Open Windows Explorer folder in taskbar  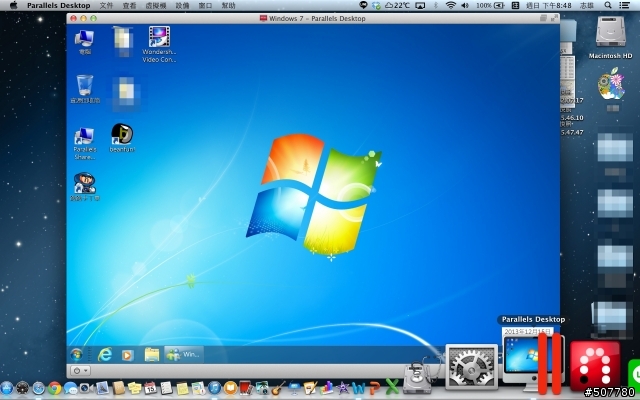coord(152,354)
